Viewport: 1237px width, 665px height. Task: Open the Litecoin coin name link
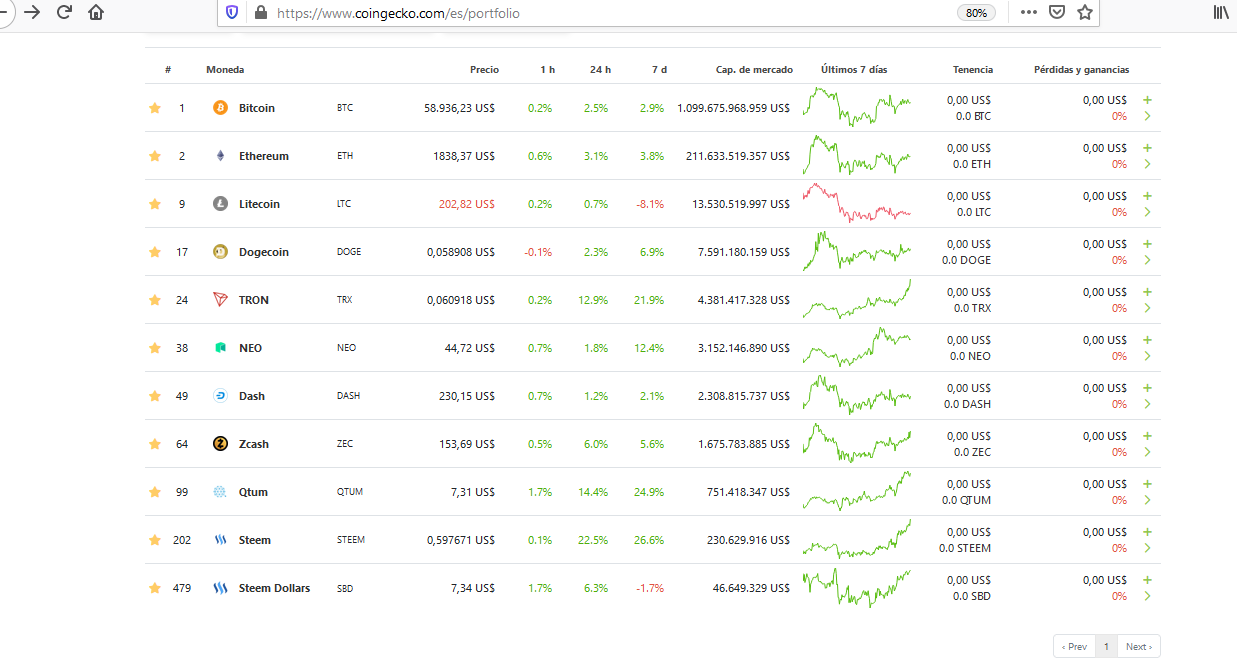(259, 204)
